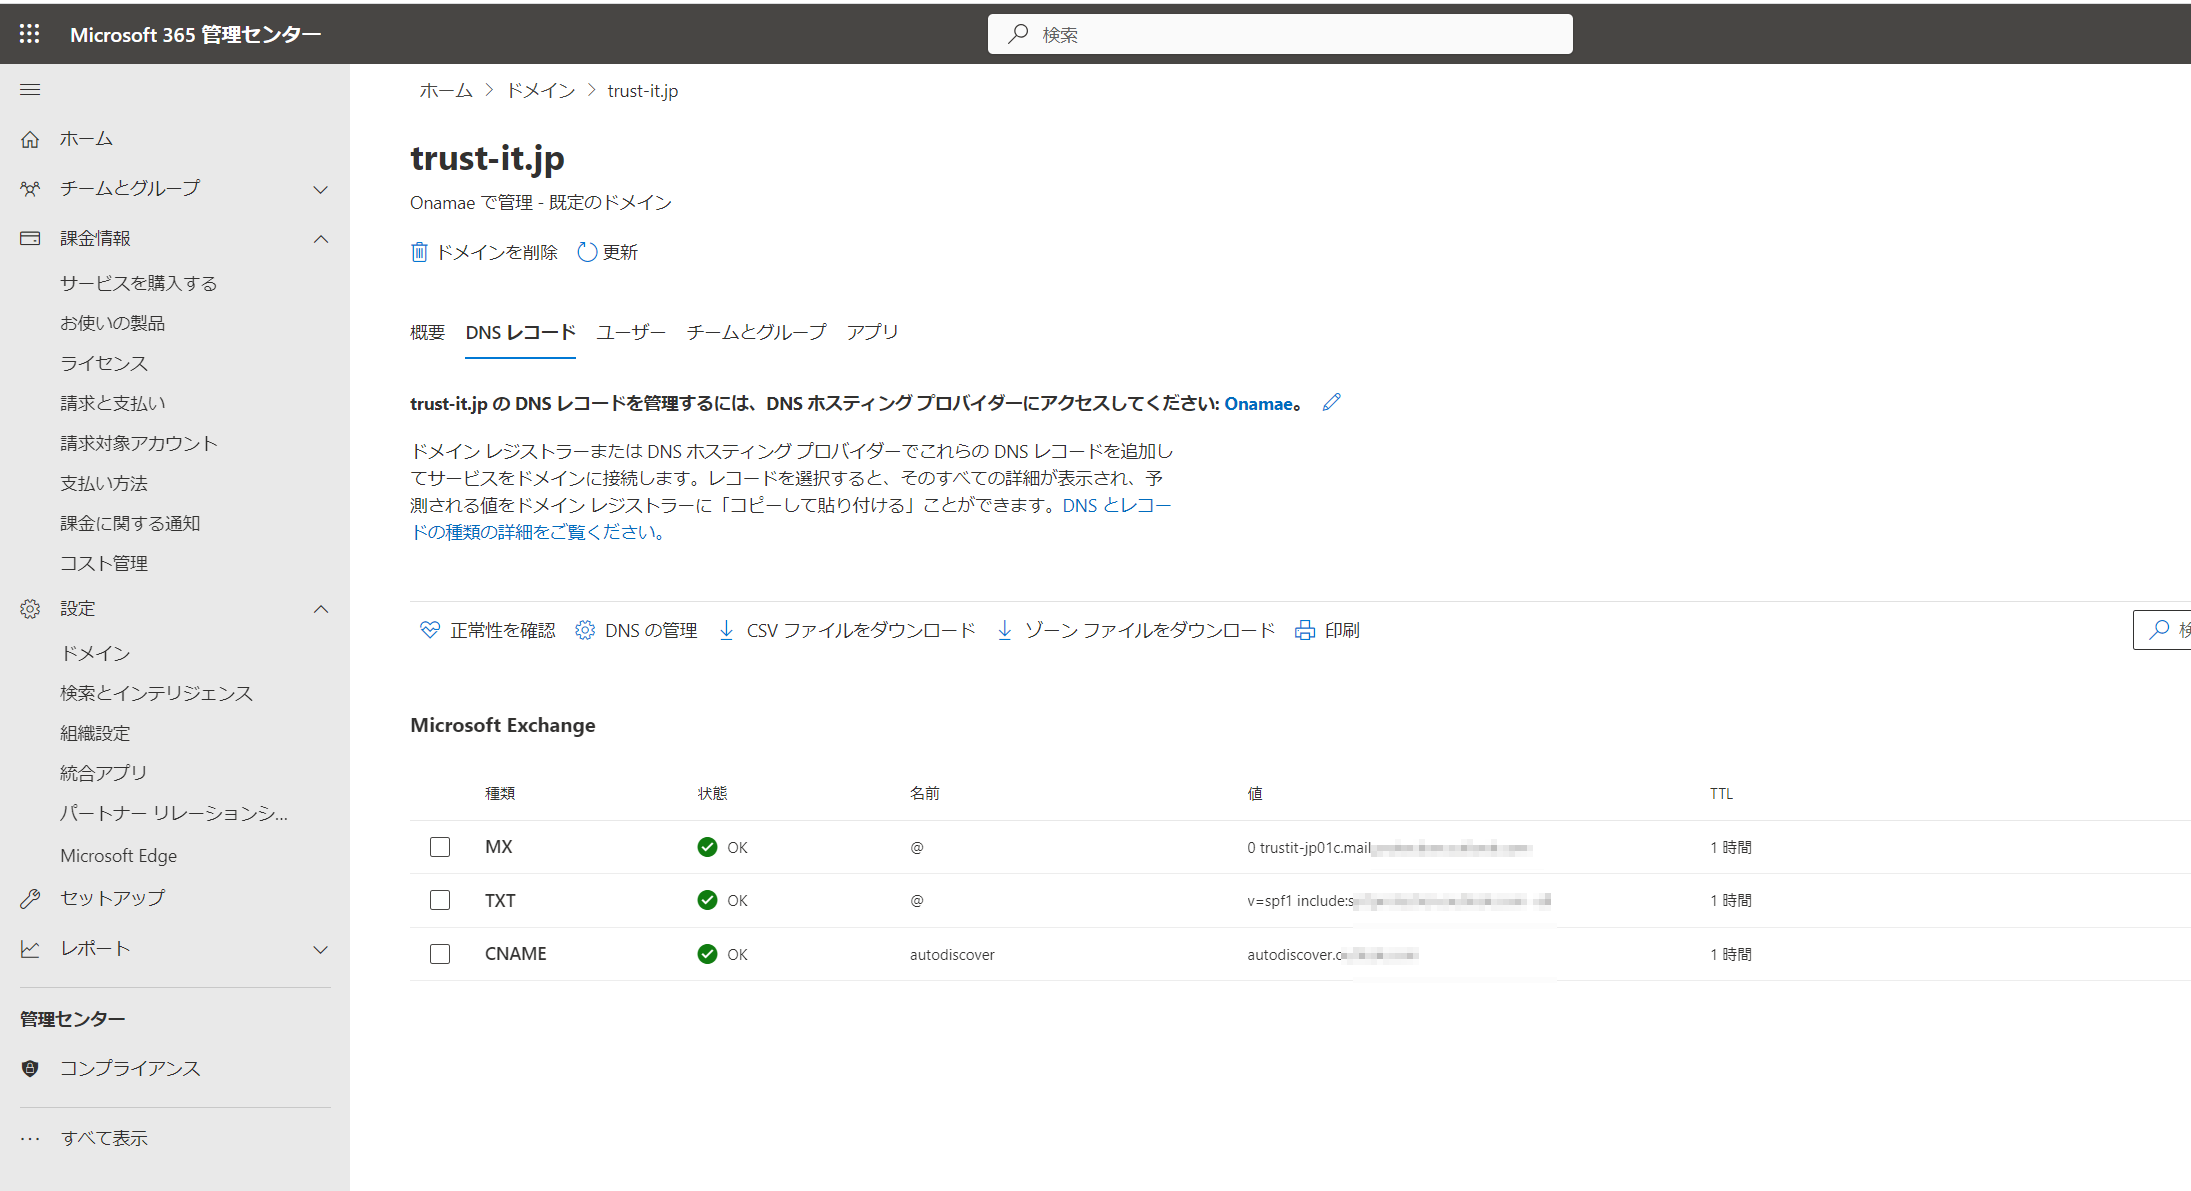Viewport: 2191px width, 1191px height.
Task: Open 検索とインテリジェンス in sidebar
Action: (x=156, y=693)
